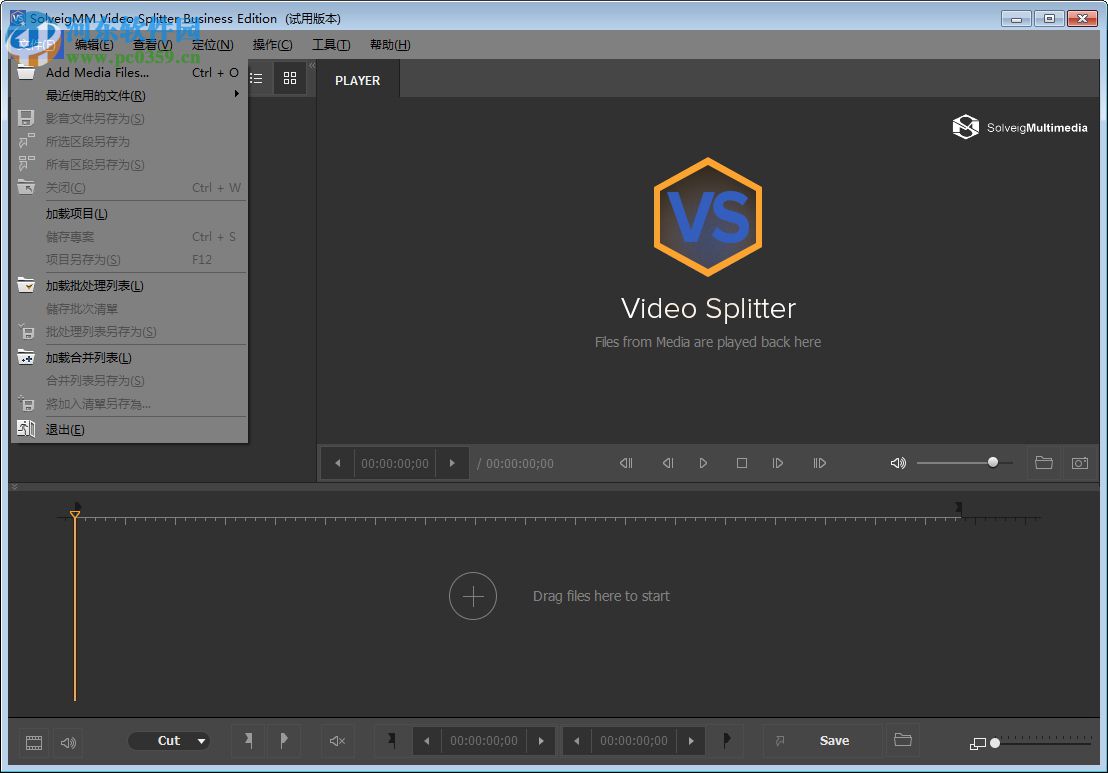Open a media file using the folder icon
The height and width of the screenshot is (773, 1108).
tap(1044, 463)
